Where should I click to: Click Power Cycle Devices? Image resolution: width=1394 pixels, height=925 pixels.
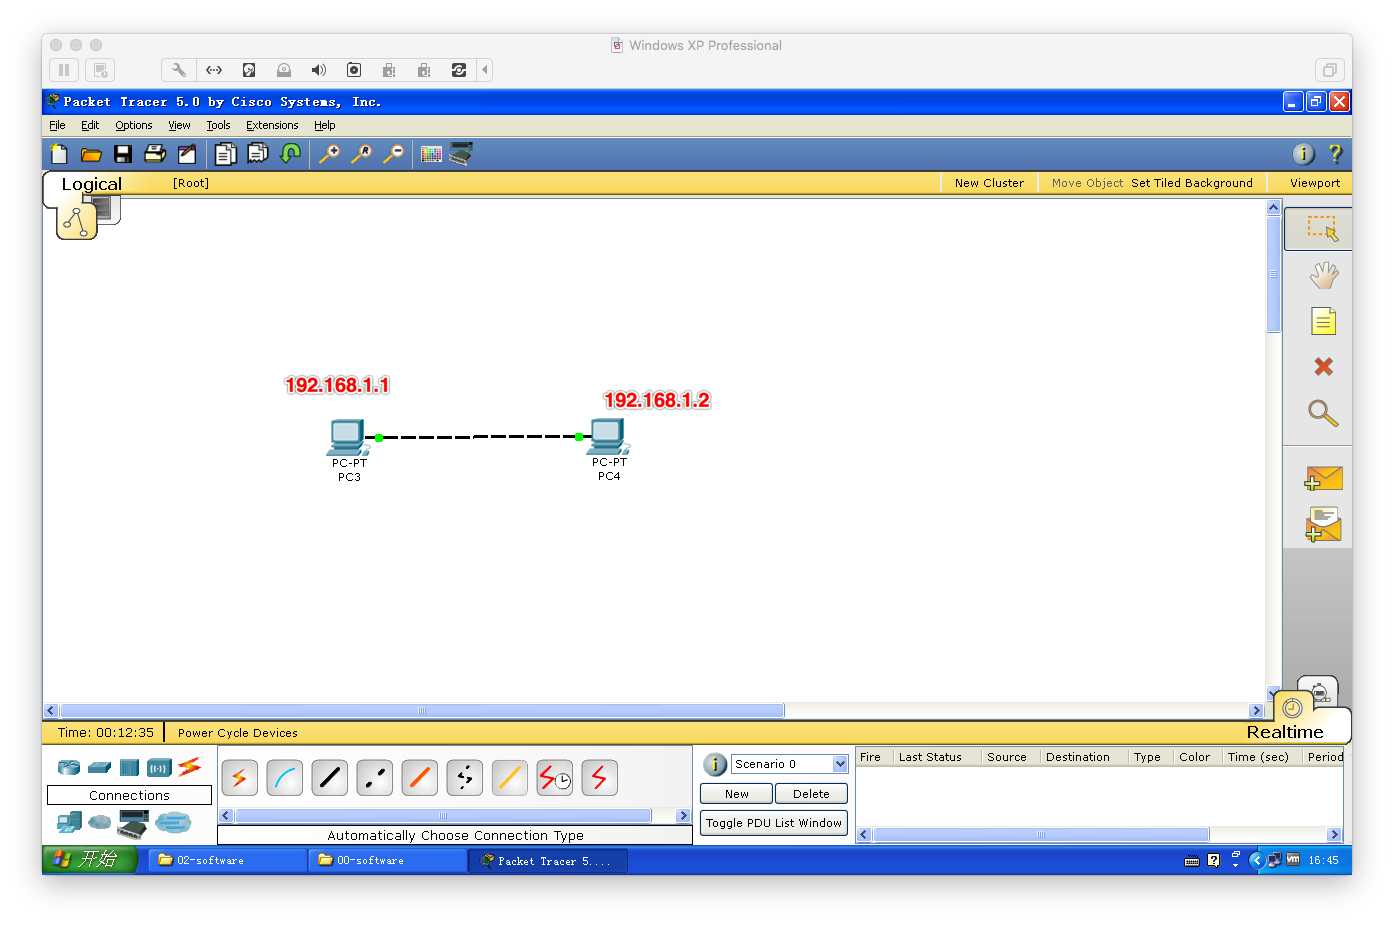click(x=237, y=733)
